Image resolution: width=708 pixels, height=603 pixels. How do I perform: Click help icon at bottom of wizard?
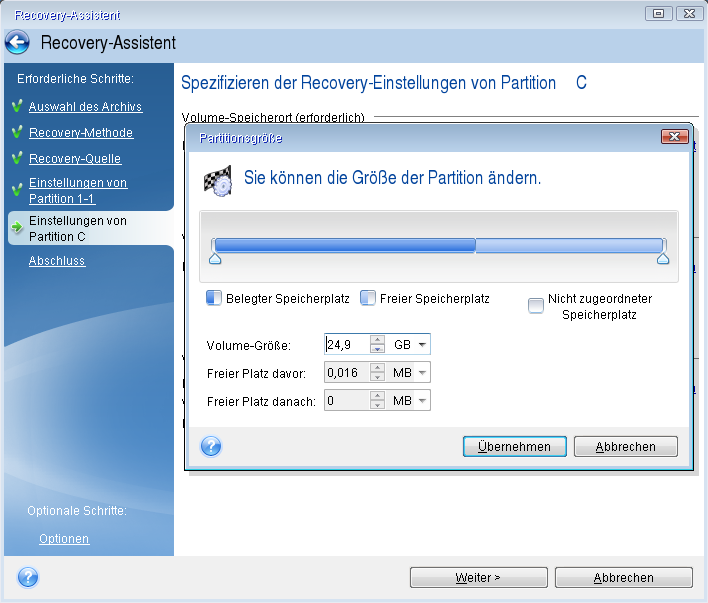point(28,577)
